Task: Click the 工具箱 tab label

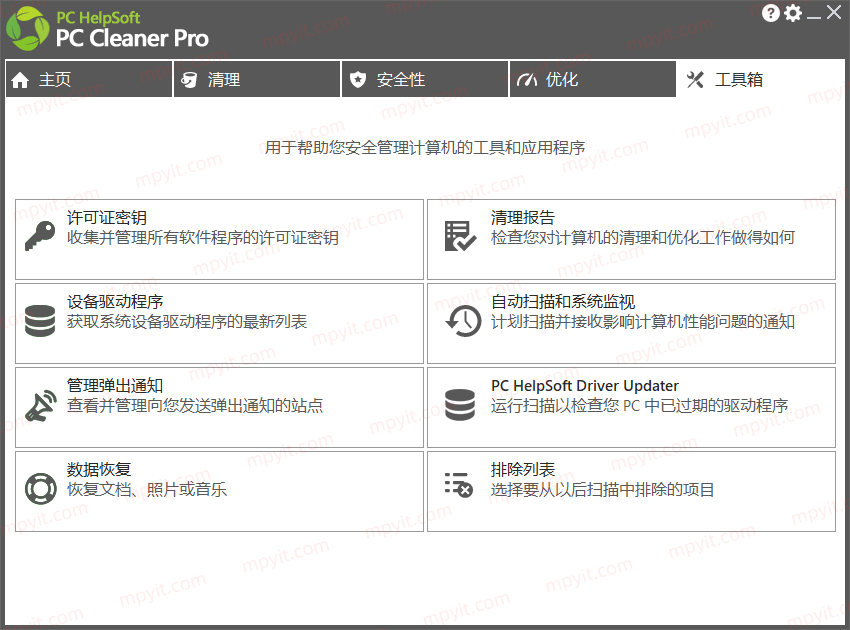Action: tap(739, 80)
